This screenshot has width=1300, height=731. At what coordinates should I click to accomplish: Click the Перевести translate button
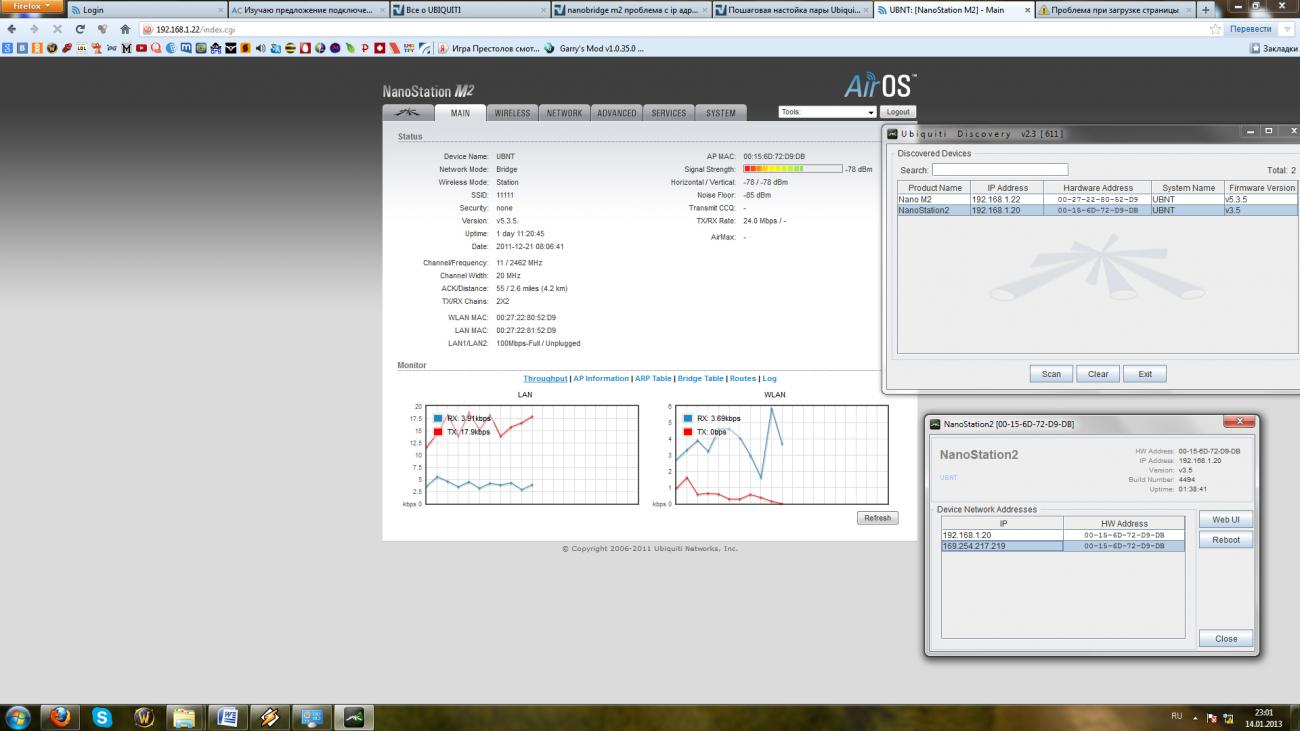[1250, 29]
